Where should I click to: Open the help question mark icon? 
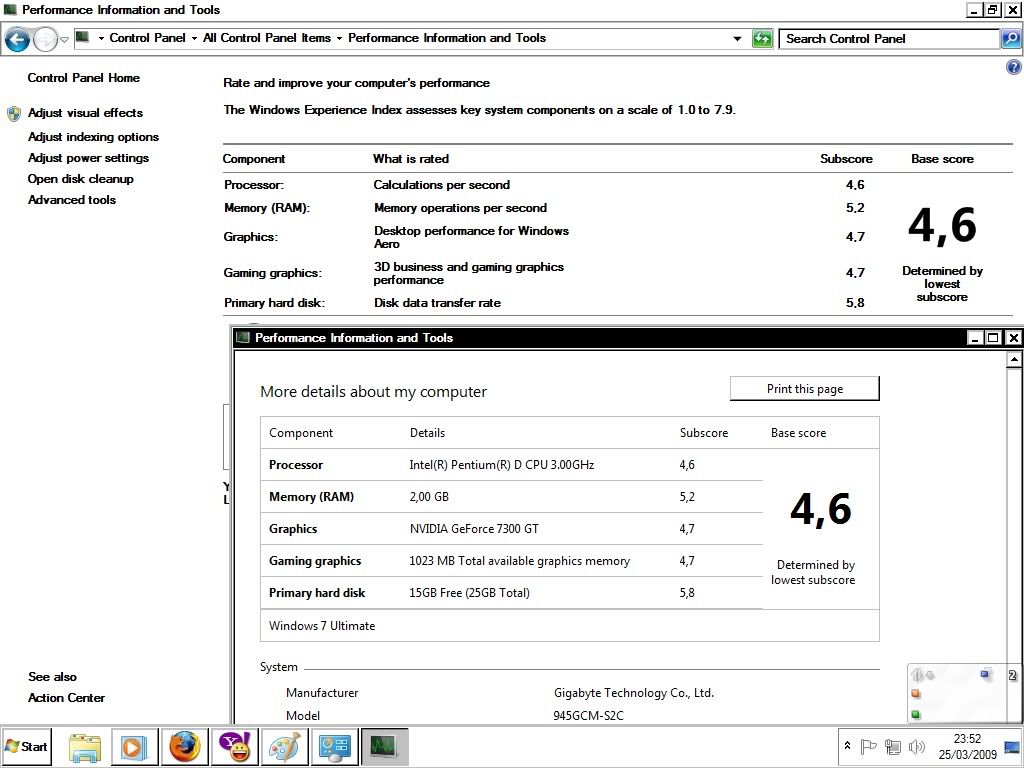coord(1013,67)
